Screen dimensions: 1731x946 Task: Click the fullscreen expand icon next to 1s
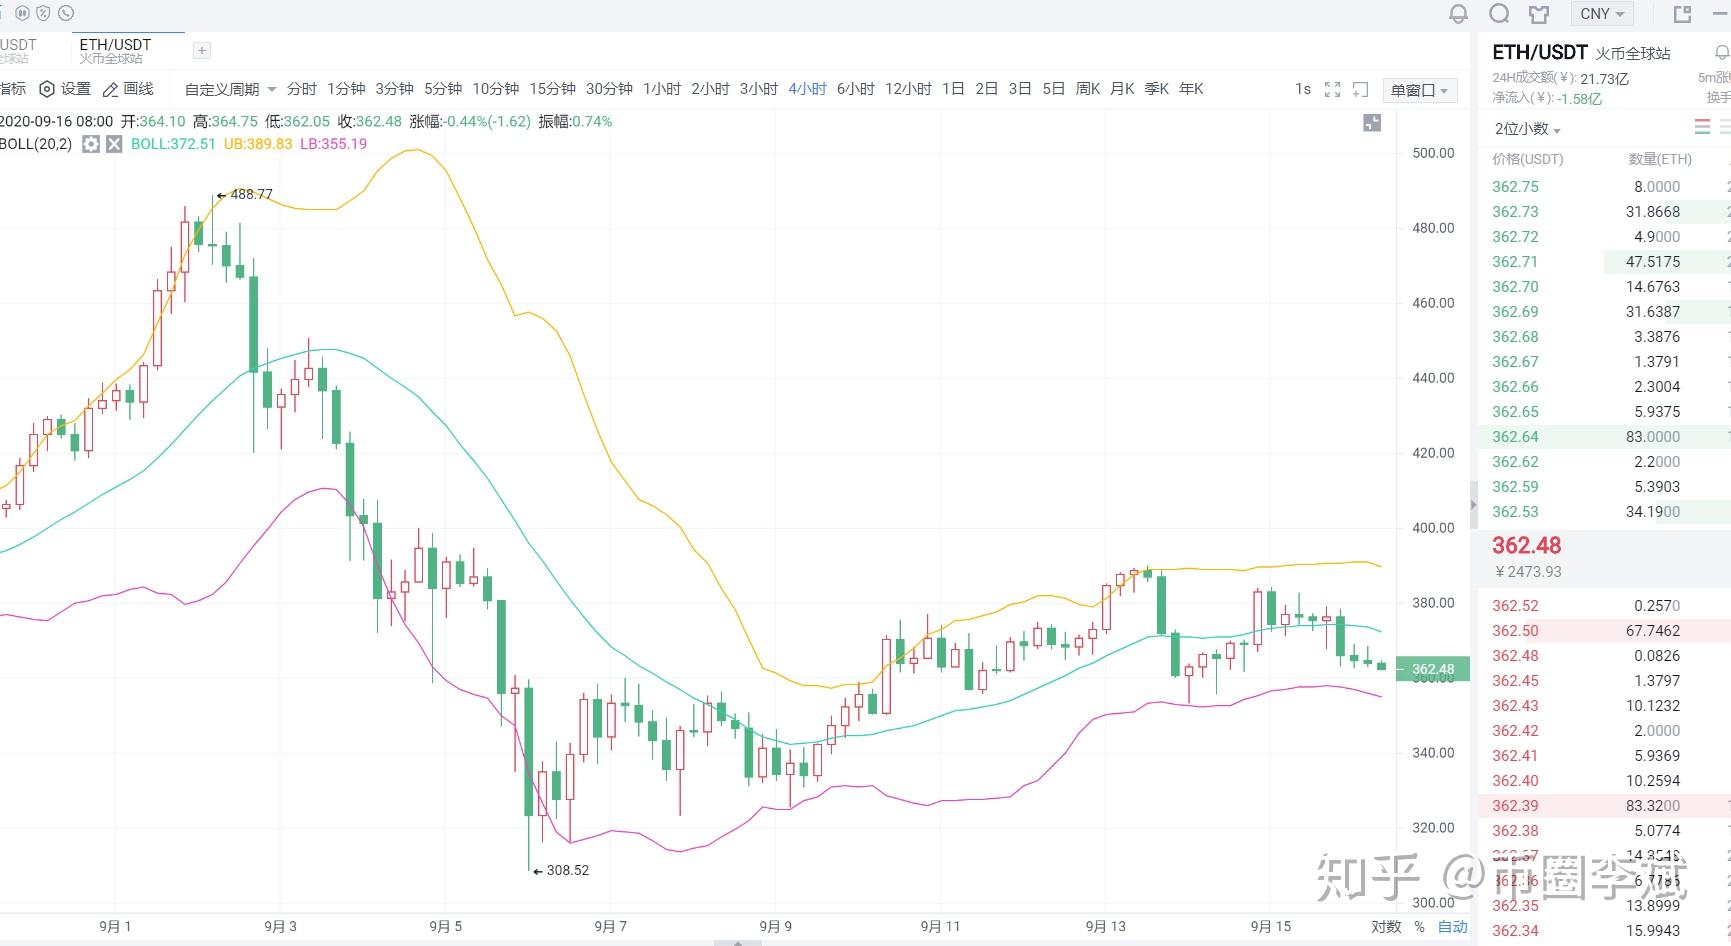pos(1332,88)
